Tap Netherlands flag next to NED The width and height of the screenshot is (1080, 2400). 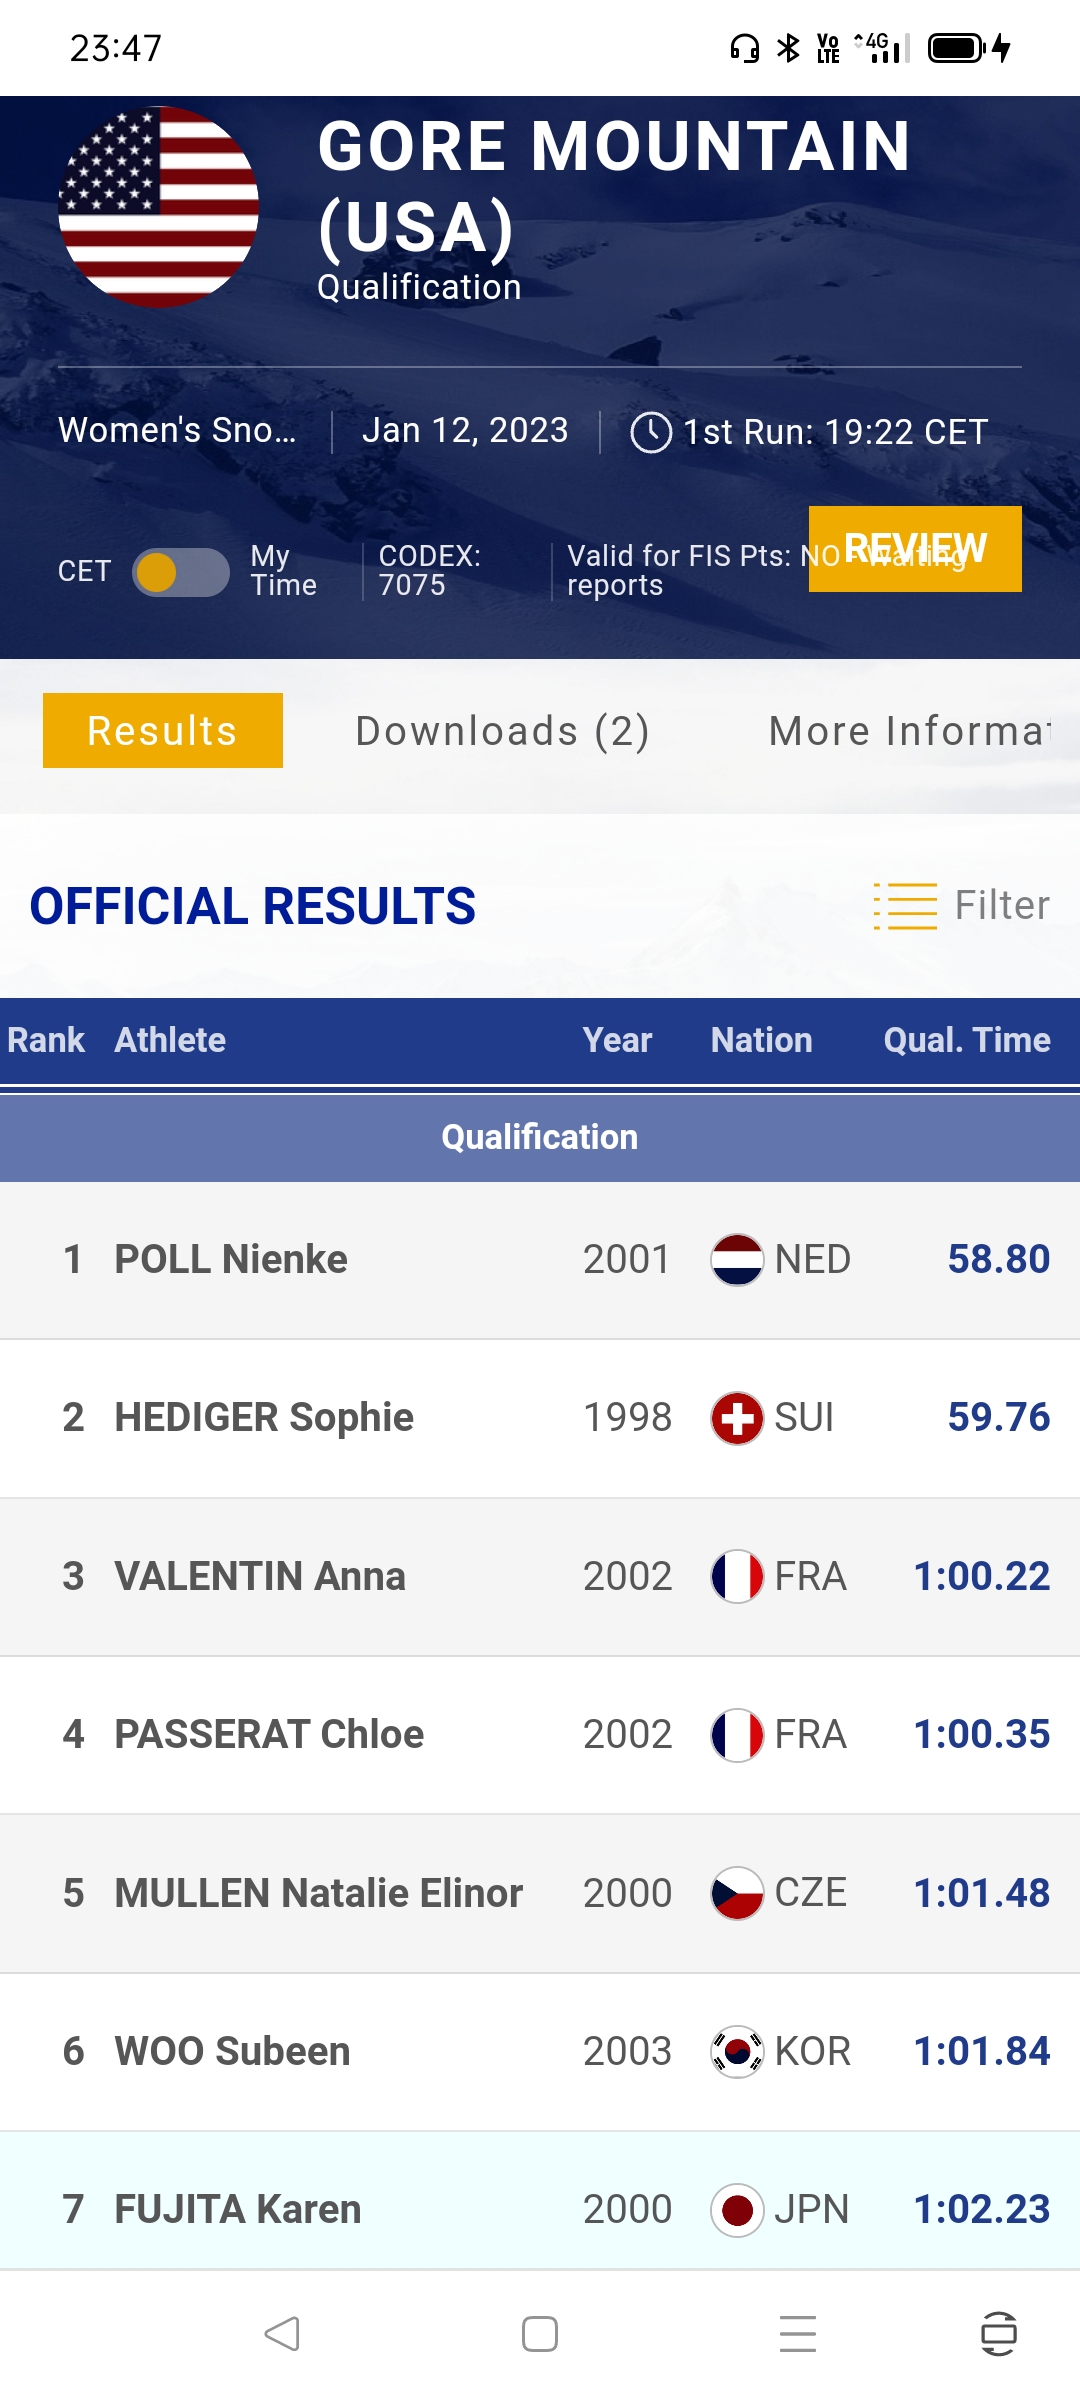coord(737,1259)
